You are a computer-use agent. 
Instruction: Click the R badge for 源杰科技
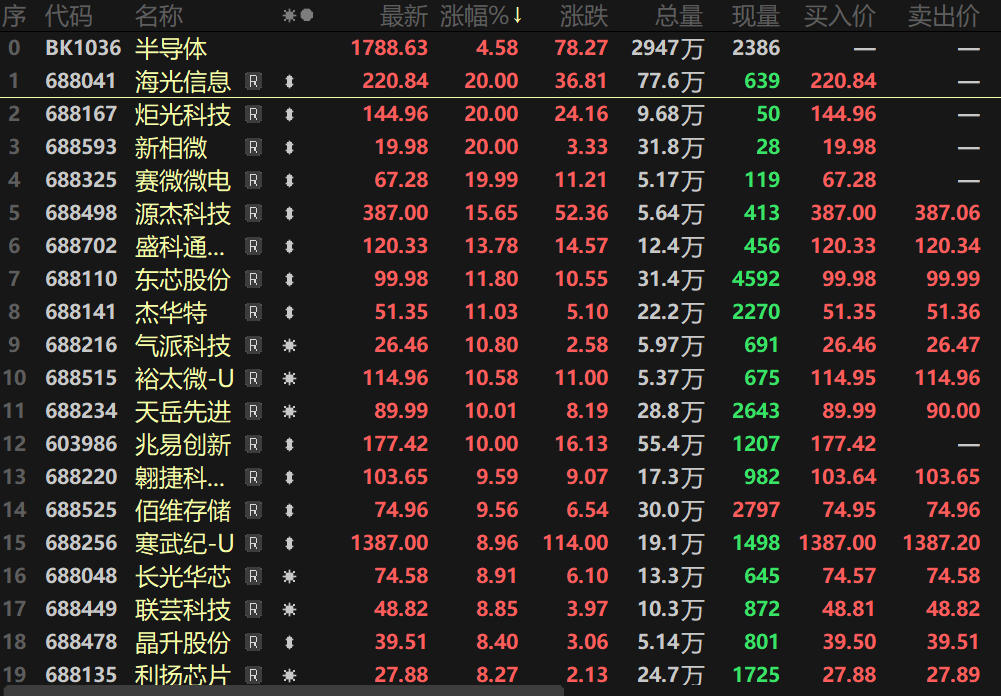click(253, 213)
